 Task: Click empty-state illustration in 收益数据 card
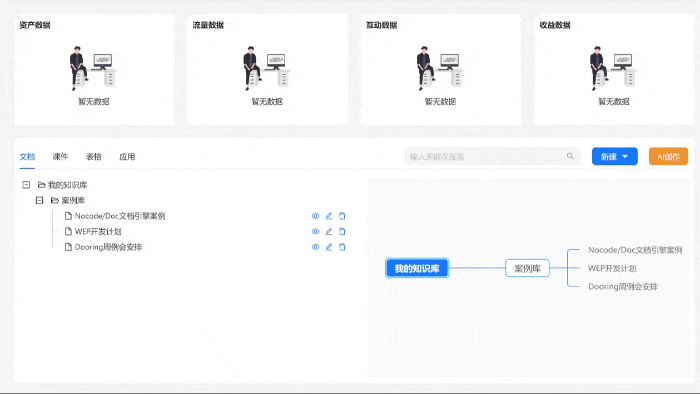(613, 68)
